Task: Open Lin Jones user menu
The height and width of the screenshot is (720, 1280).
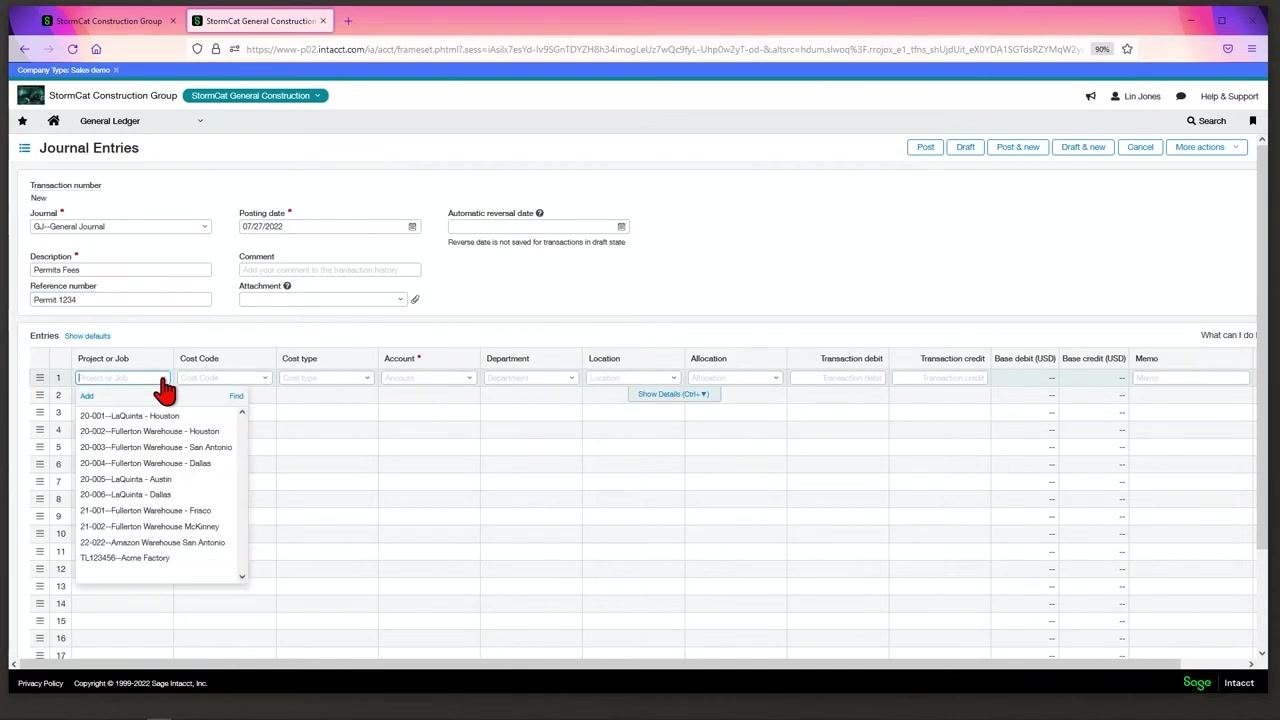Action: click(x=1136, y=96)
